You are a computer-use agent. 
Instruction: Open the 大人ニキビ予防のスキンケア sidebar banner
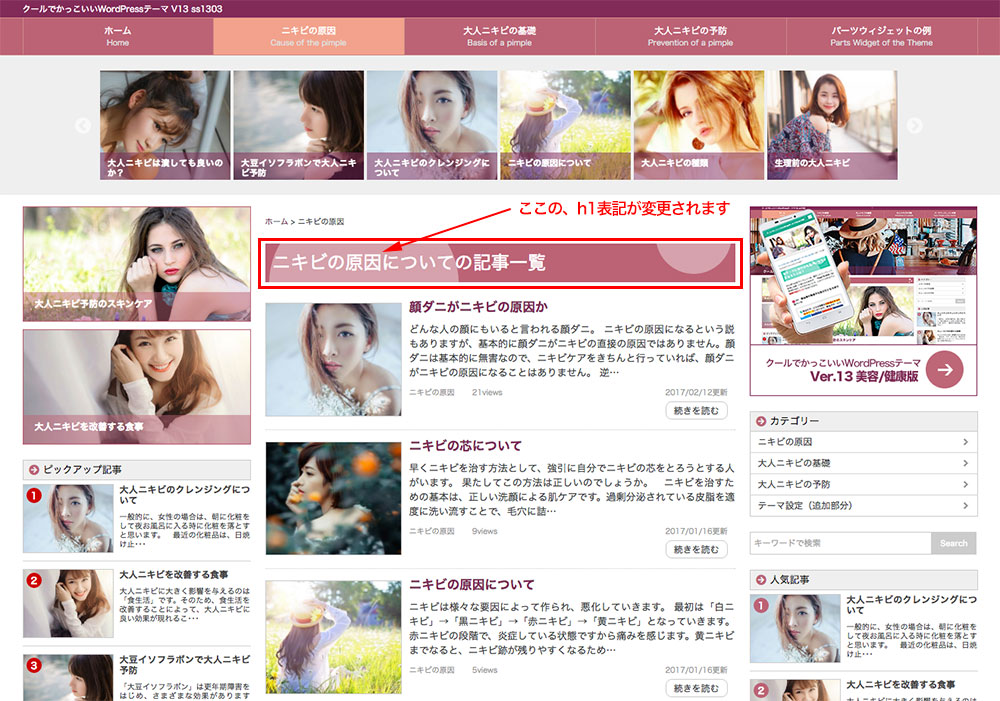point(137,264)
